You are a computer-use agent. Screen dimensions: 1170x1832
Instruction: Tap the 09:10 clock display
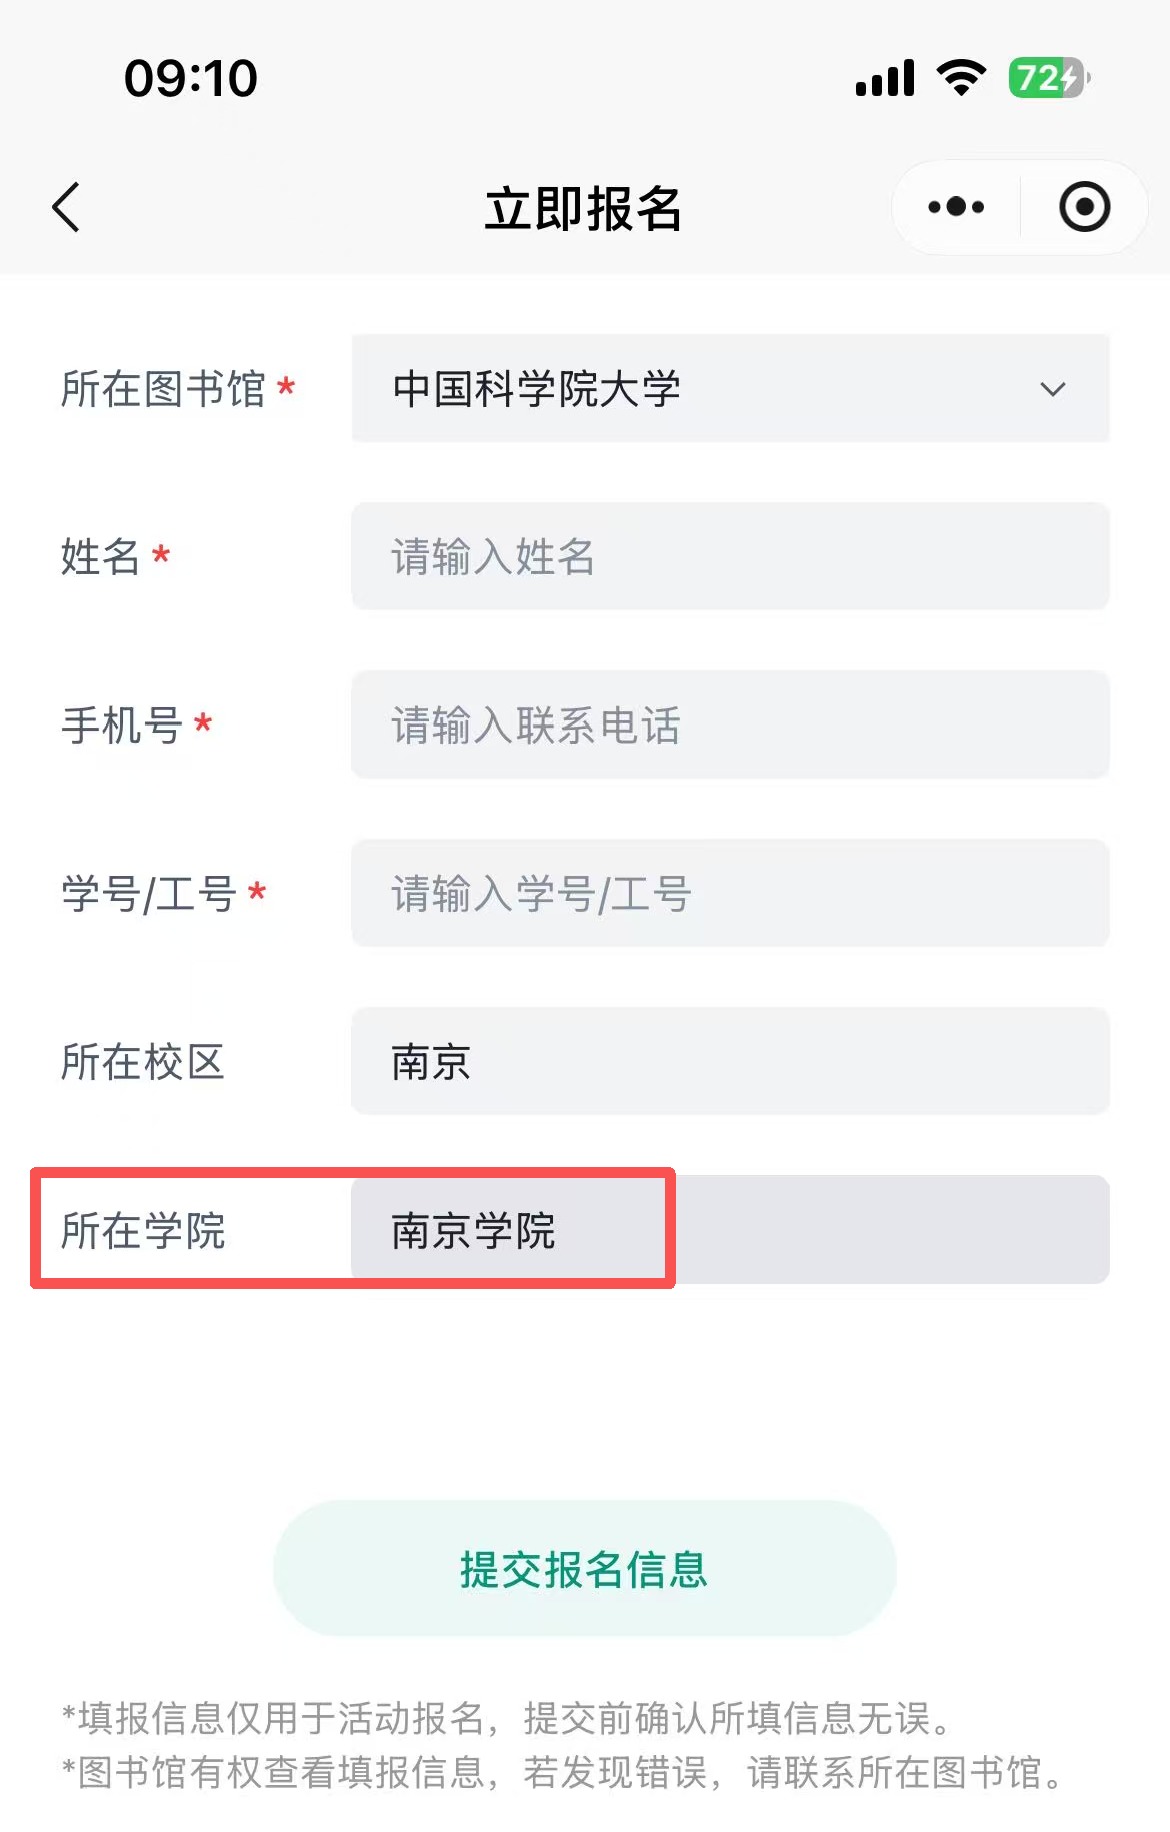(191, 78)
